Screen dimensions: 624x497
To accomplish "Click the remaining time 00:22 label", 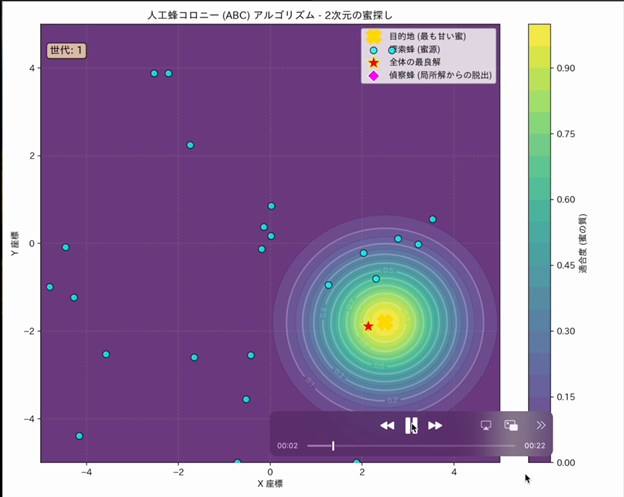I will [x=534, y=445].
